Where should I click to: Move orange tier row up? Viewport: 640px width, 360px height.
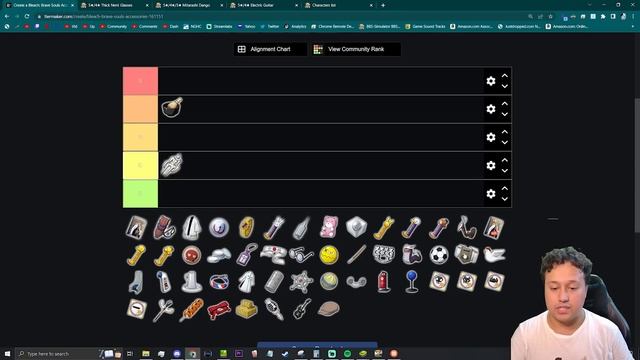505,104
